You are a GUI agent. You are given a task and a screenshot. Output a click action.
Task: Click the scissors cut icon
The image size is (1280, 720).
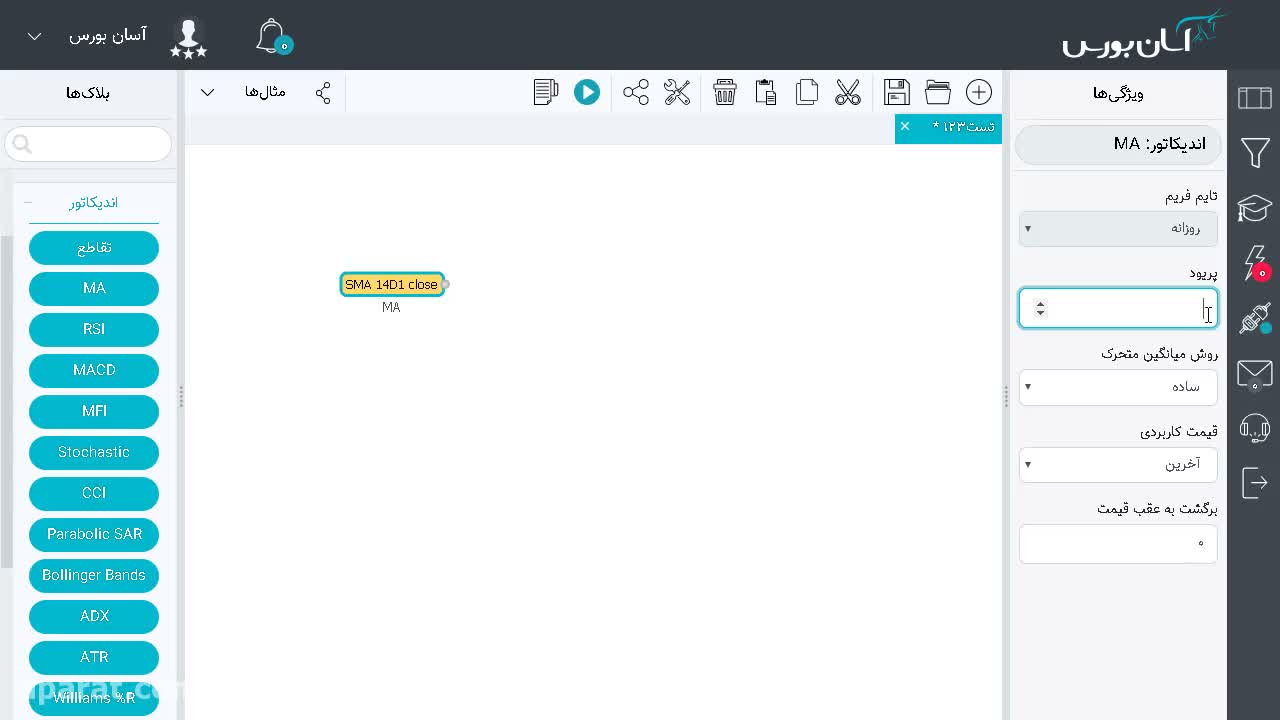click(848, 92)
